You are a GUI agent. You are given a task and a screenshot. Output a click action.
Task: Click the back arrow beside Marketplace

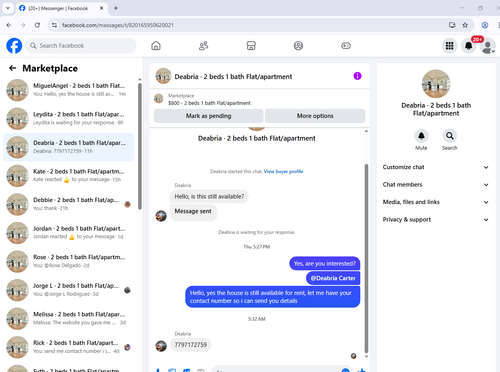(x=13, y=68)
